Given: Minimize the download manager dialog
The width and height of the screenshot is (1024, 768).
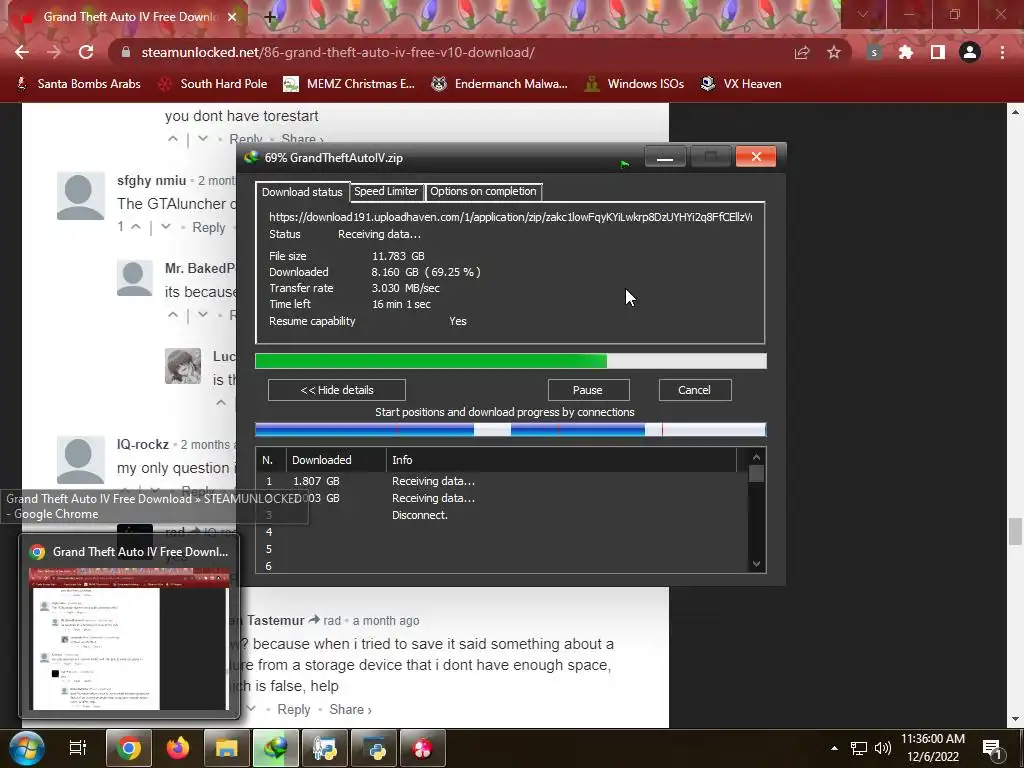Looking at the screenshot, I should 665,157.
